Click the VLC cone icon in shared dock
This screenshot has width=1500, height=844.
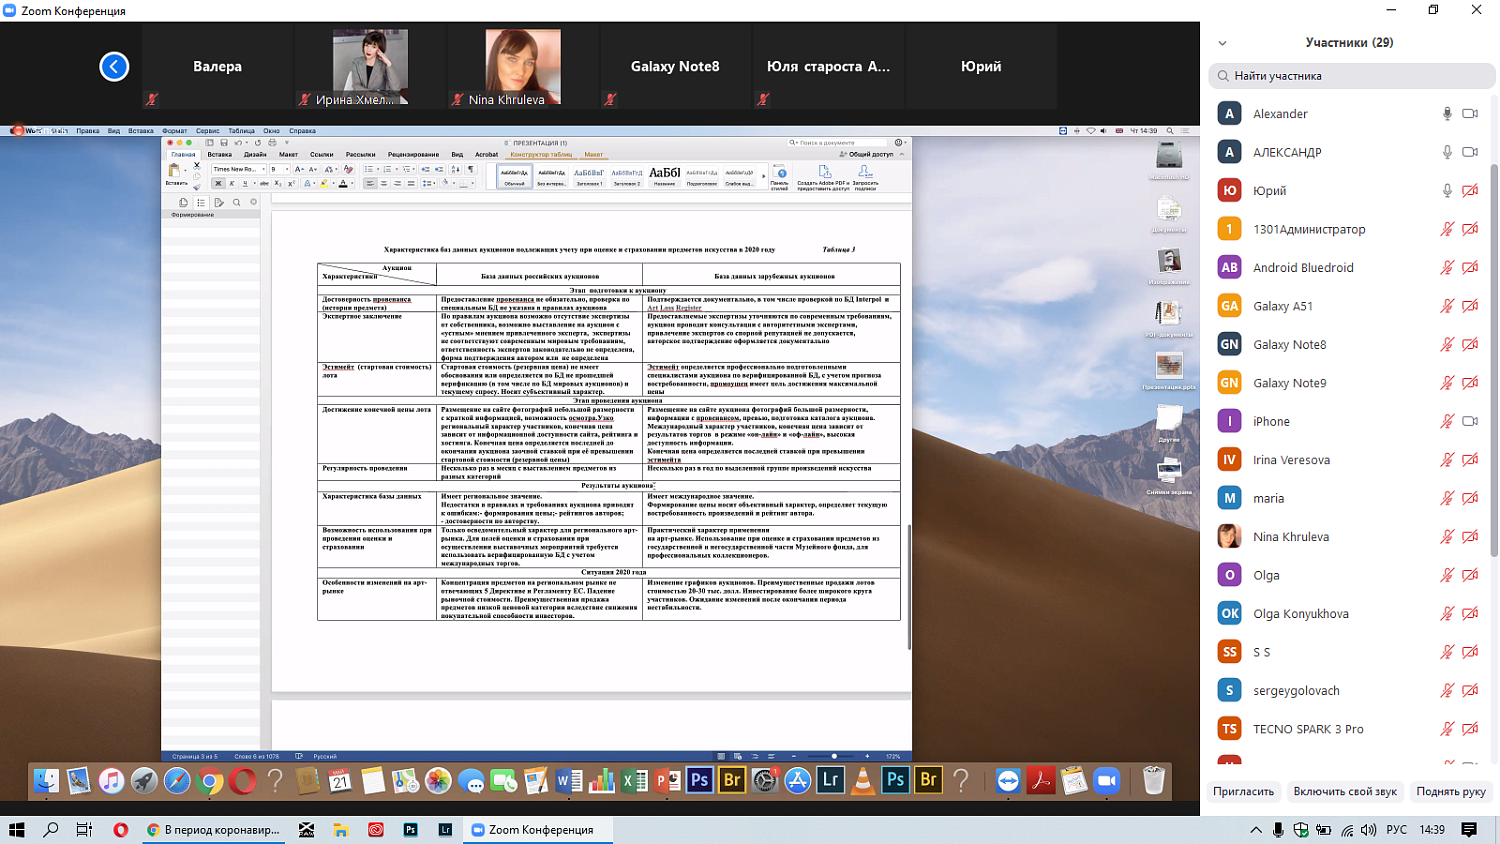click(x=863, y=781)
